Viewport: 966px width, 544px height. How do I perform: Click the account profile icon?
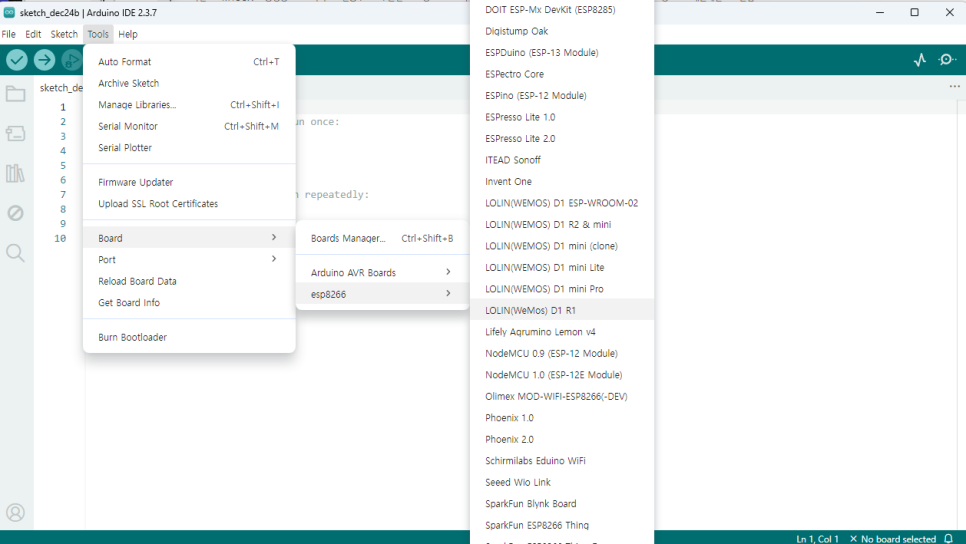pyautogui.click(x=15, y=513)
